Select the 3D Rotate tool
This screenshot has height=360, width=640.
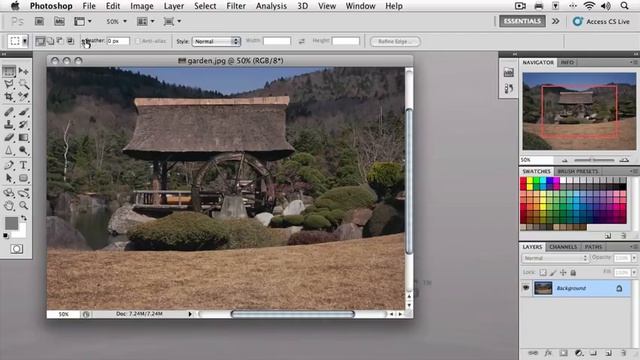coord(9,193)
